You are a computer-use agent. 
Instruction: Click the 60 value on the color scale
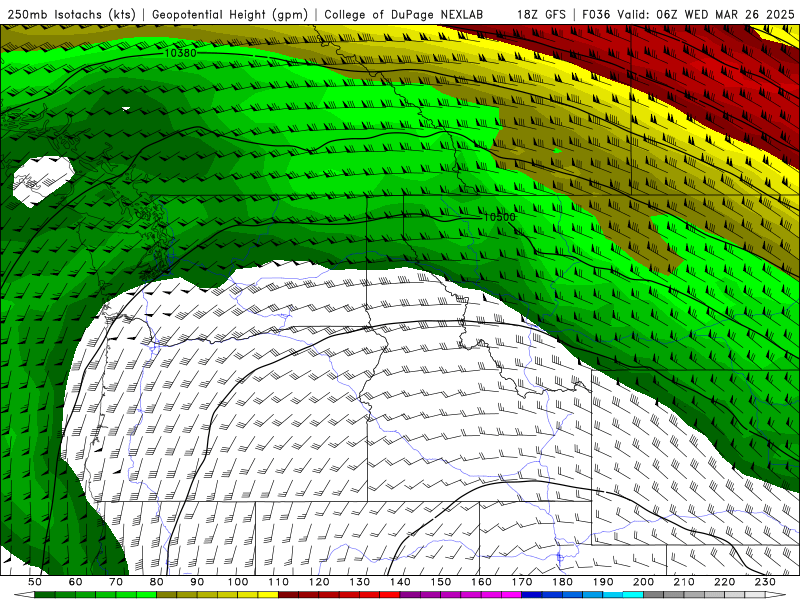pyautogui.click(x=75, y=582)
